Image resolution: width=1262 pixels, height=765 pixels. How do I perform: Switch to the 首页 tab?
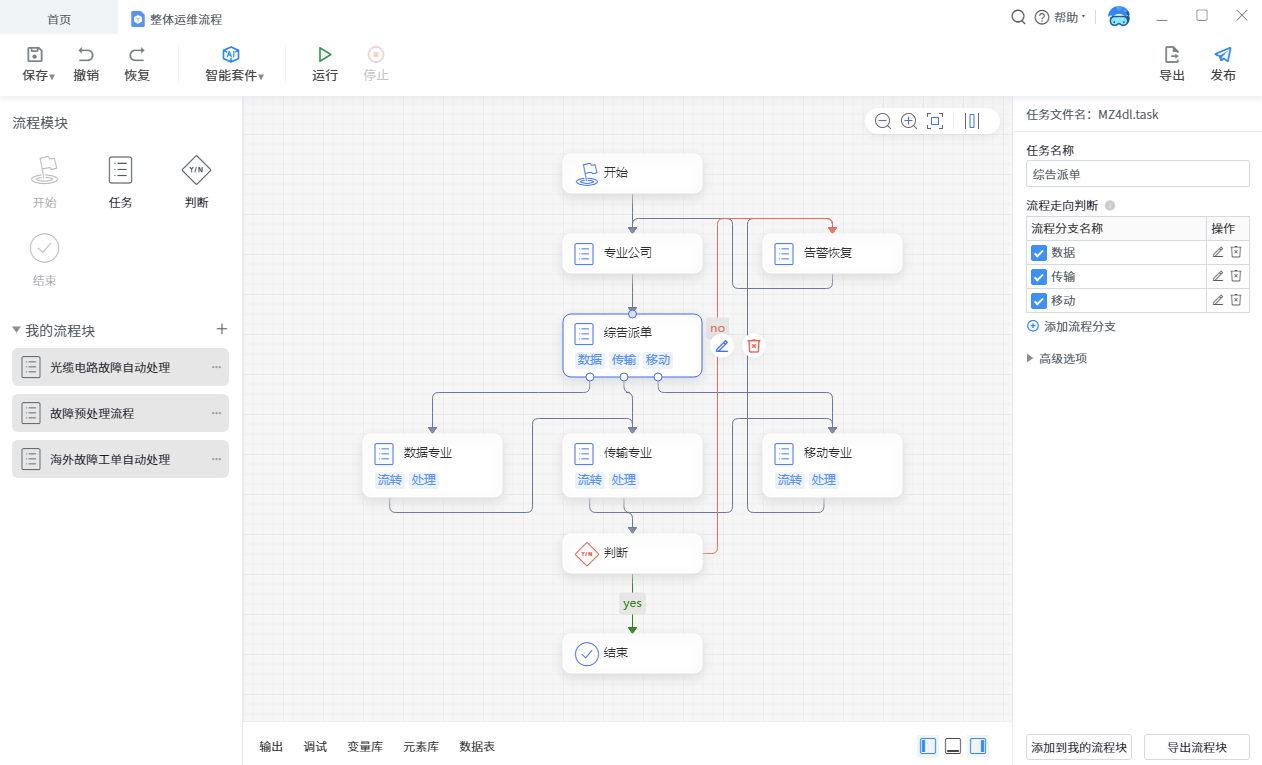[59, 19]
